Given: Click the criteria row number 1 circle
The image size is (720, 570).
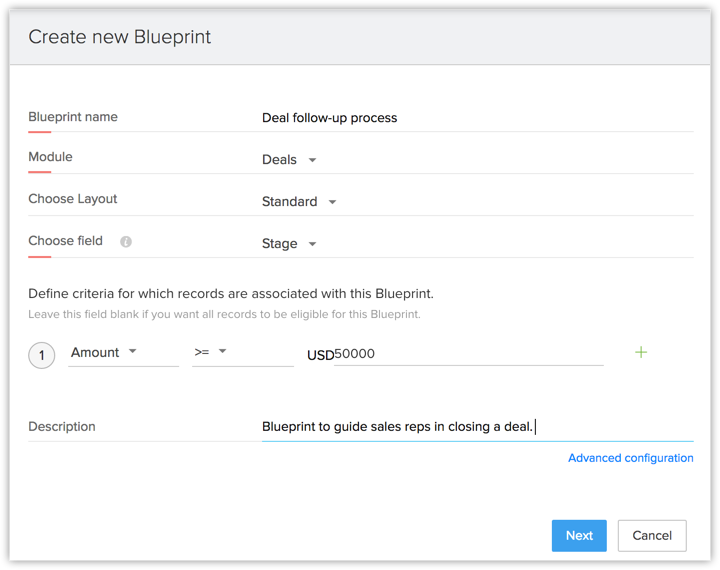Looking at the screenshot, I should pos(41,354).
